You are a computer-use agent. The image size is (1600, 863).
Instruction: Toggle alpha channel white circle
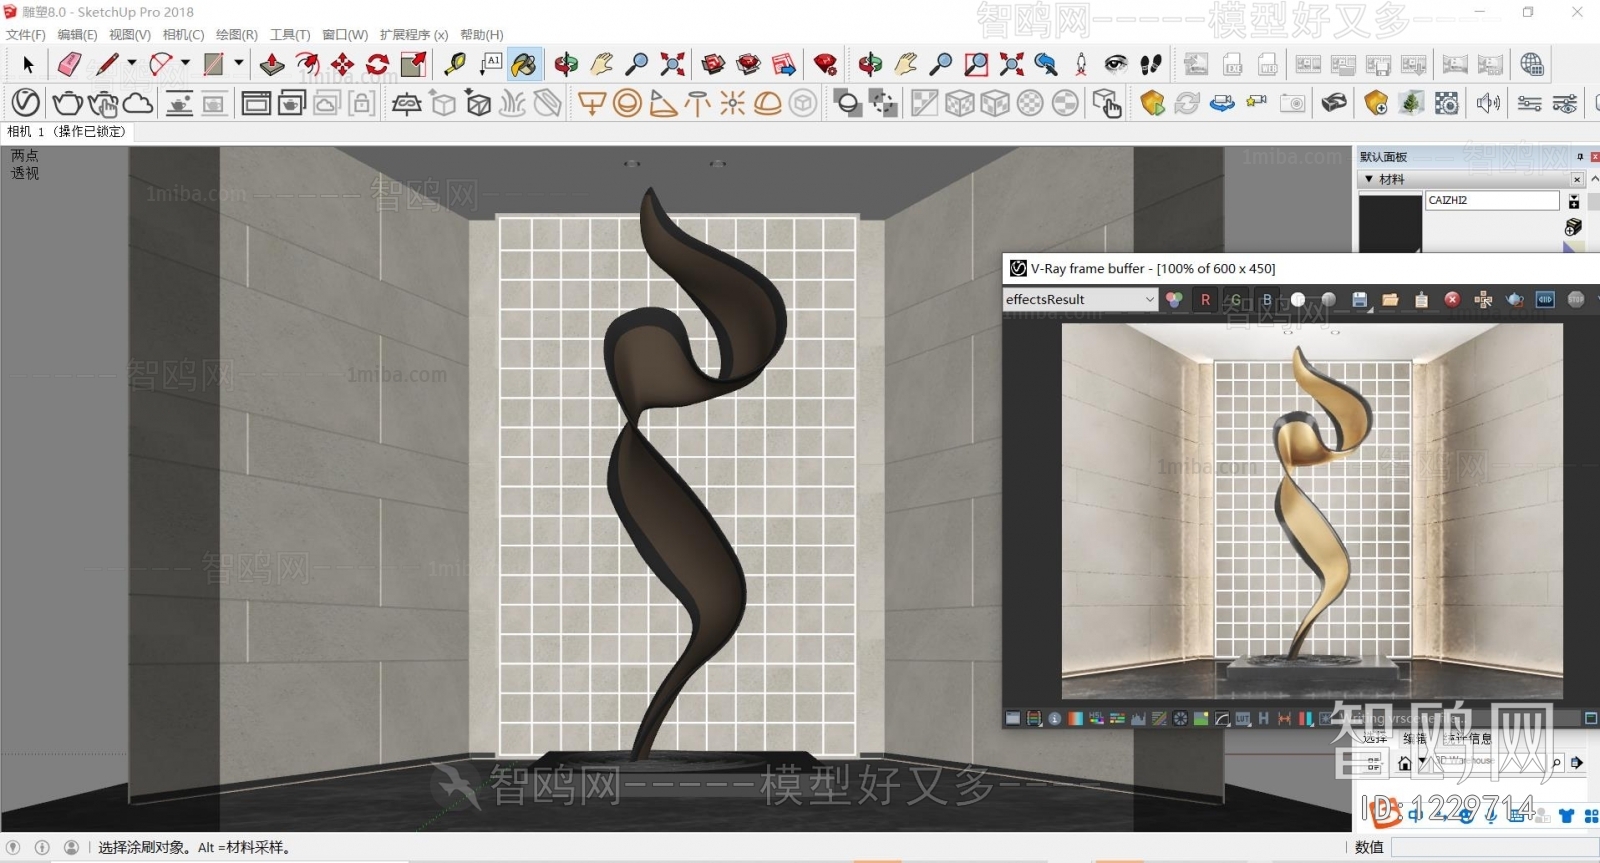[1298, 299]
